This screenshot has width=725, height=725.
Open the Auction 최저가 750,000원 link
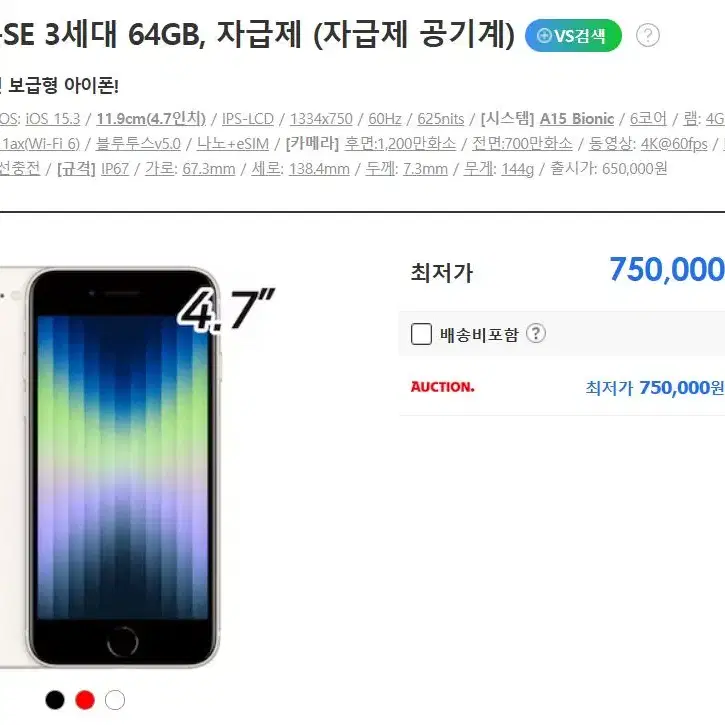[x=655, y=387]
